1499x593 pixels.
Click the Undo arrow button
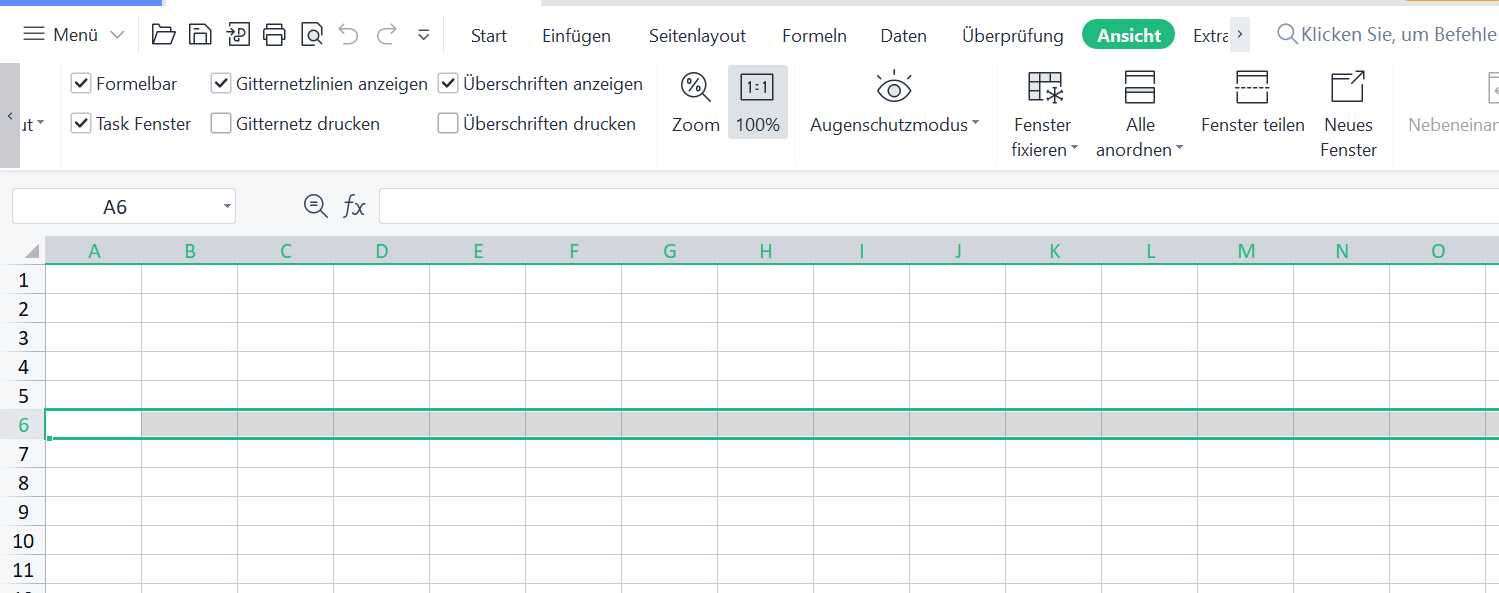coord(349,35)
